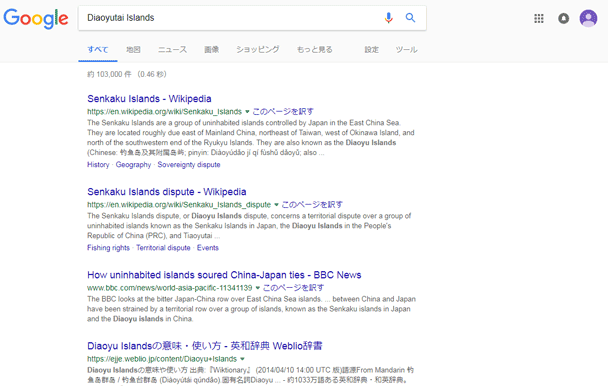The width and height of the screenshot is (608, 386).
Task: Click the Google logo
Action: [x=36, y=19]
